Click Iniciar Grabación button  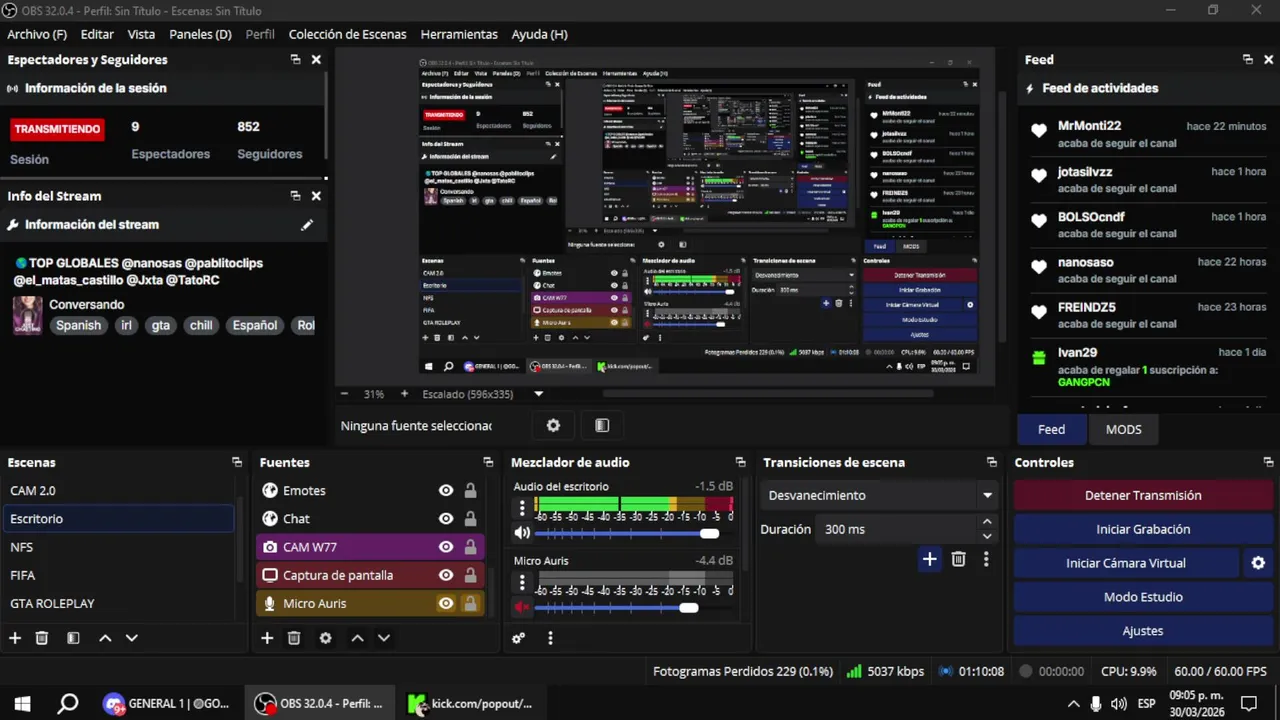(x=1143, y=529)
